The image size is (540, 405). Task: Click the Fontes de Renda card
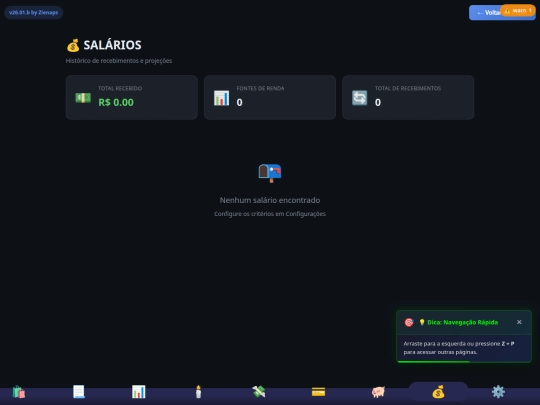pos(270,97)
